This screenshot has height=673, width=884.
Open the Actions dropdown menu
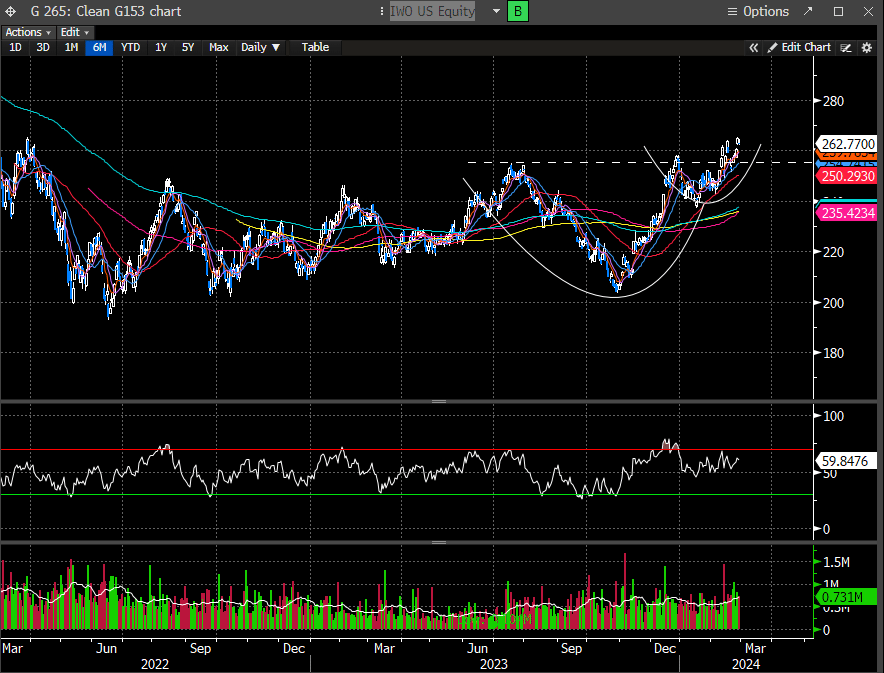point(28,32)
